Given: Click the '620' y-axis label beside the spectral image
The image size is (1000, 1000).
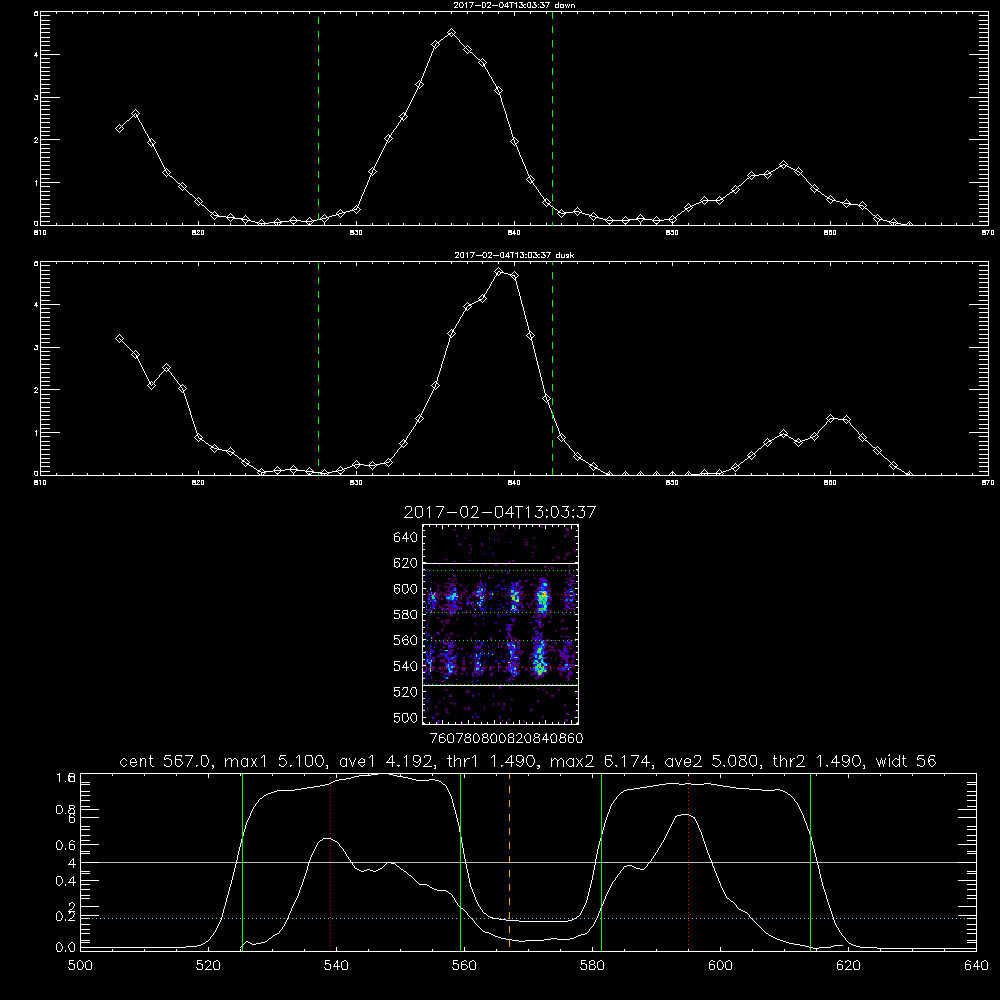Looking at the screenshot, I should tap(405, 563).
